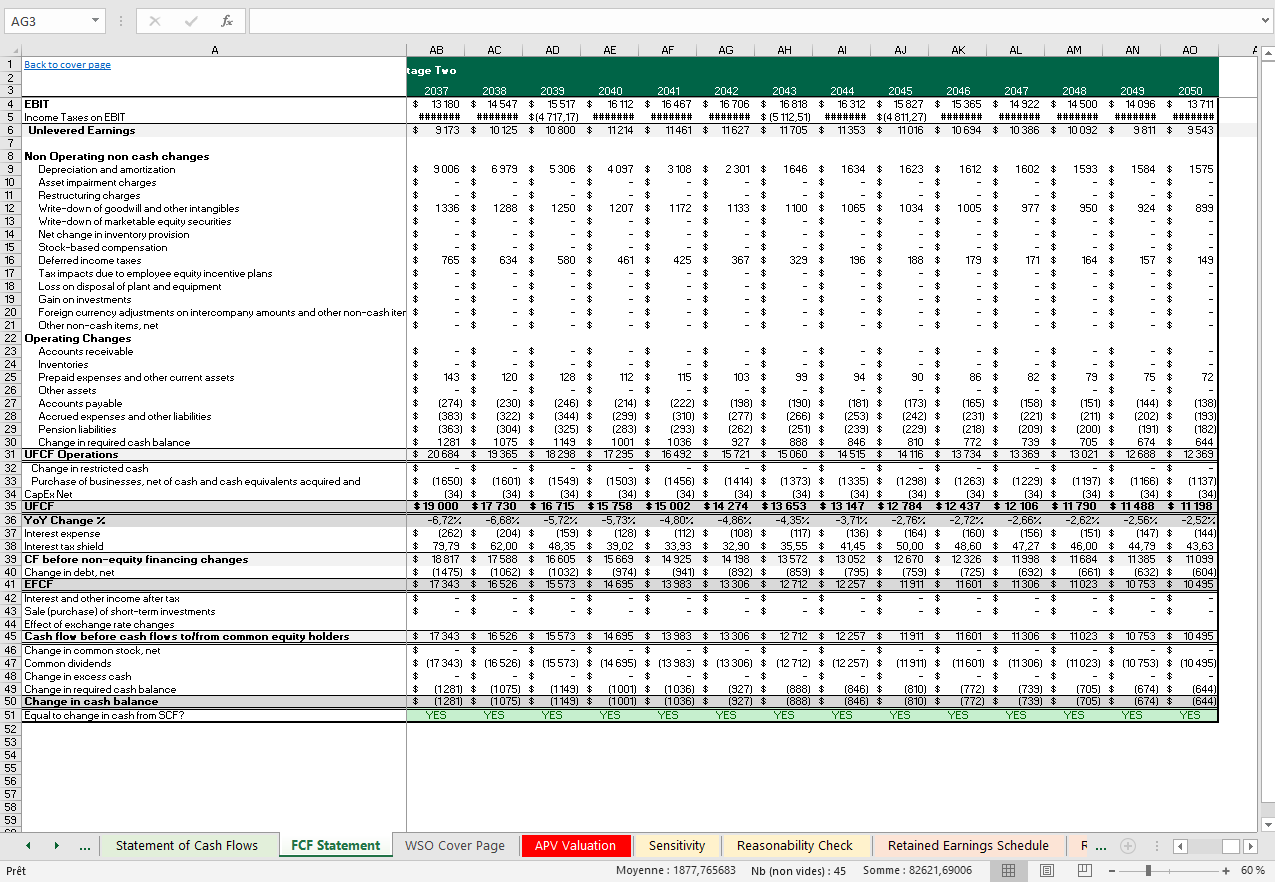
Task: Click the YoY Change % label
Action: coord(65,520)
